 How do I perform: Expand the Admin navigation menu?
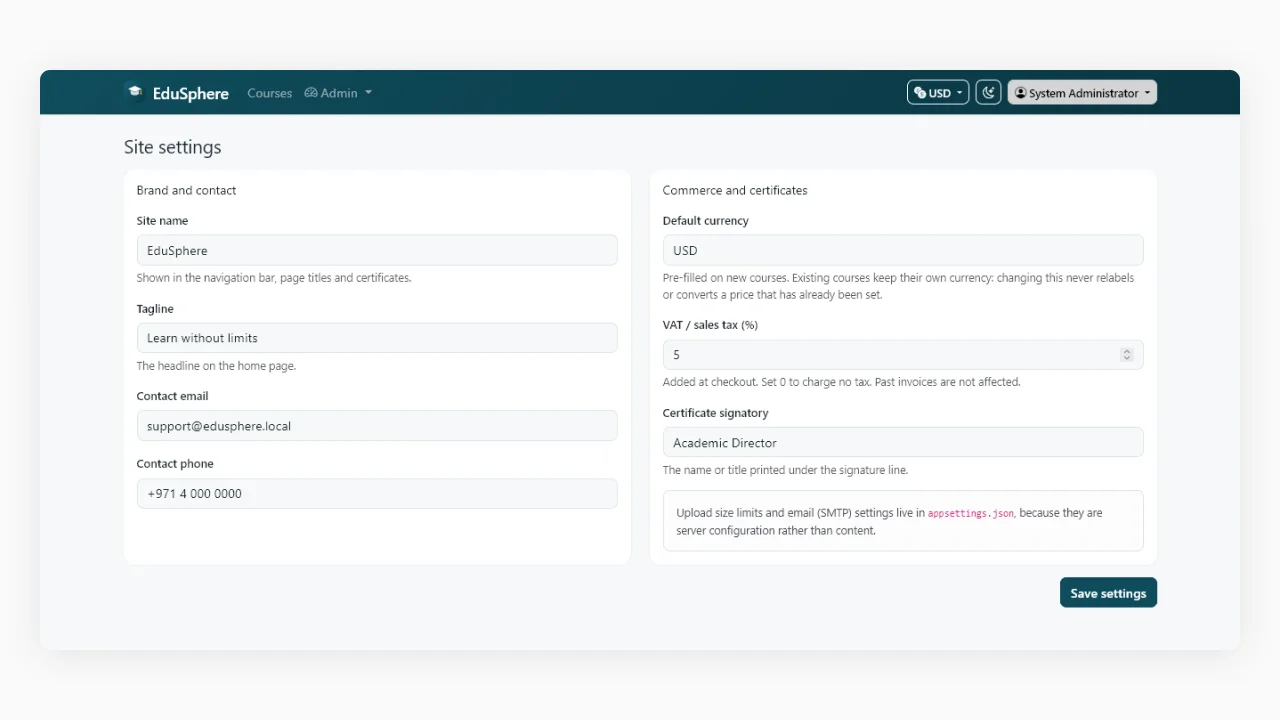(x=338, y=93)
